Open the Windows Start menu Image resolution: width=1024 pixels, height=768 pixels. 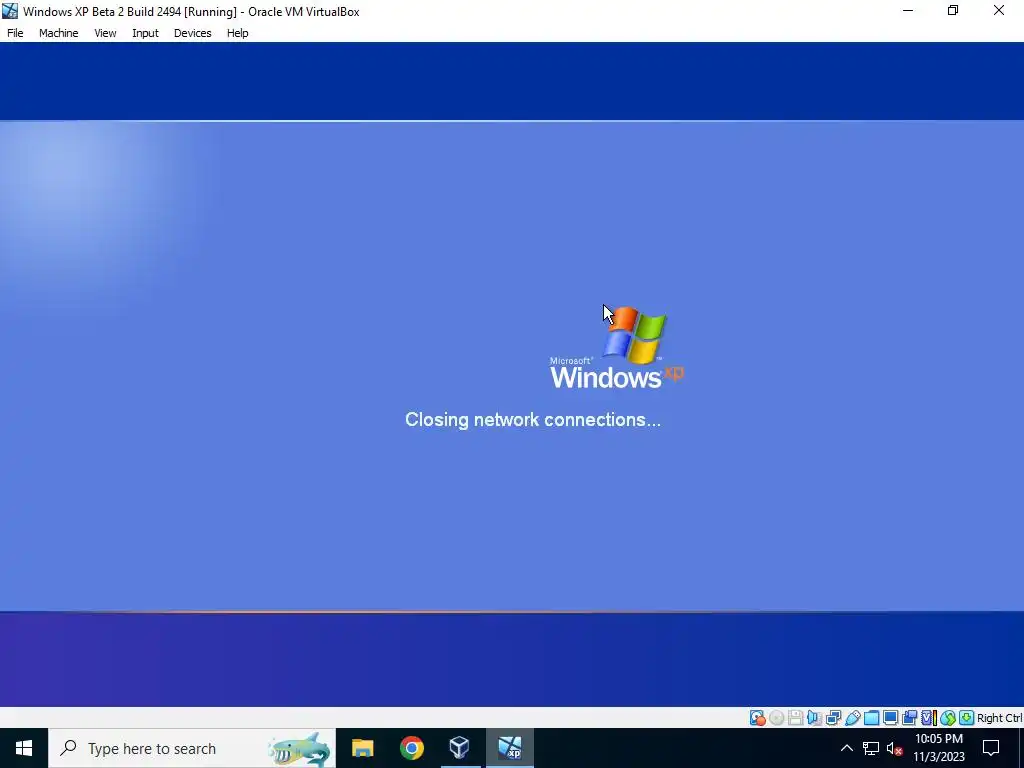click(x=24, y=748)
